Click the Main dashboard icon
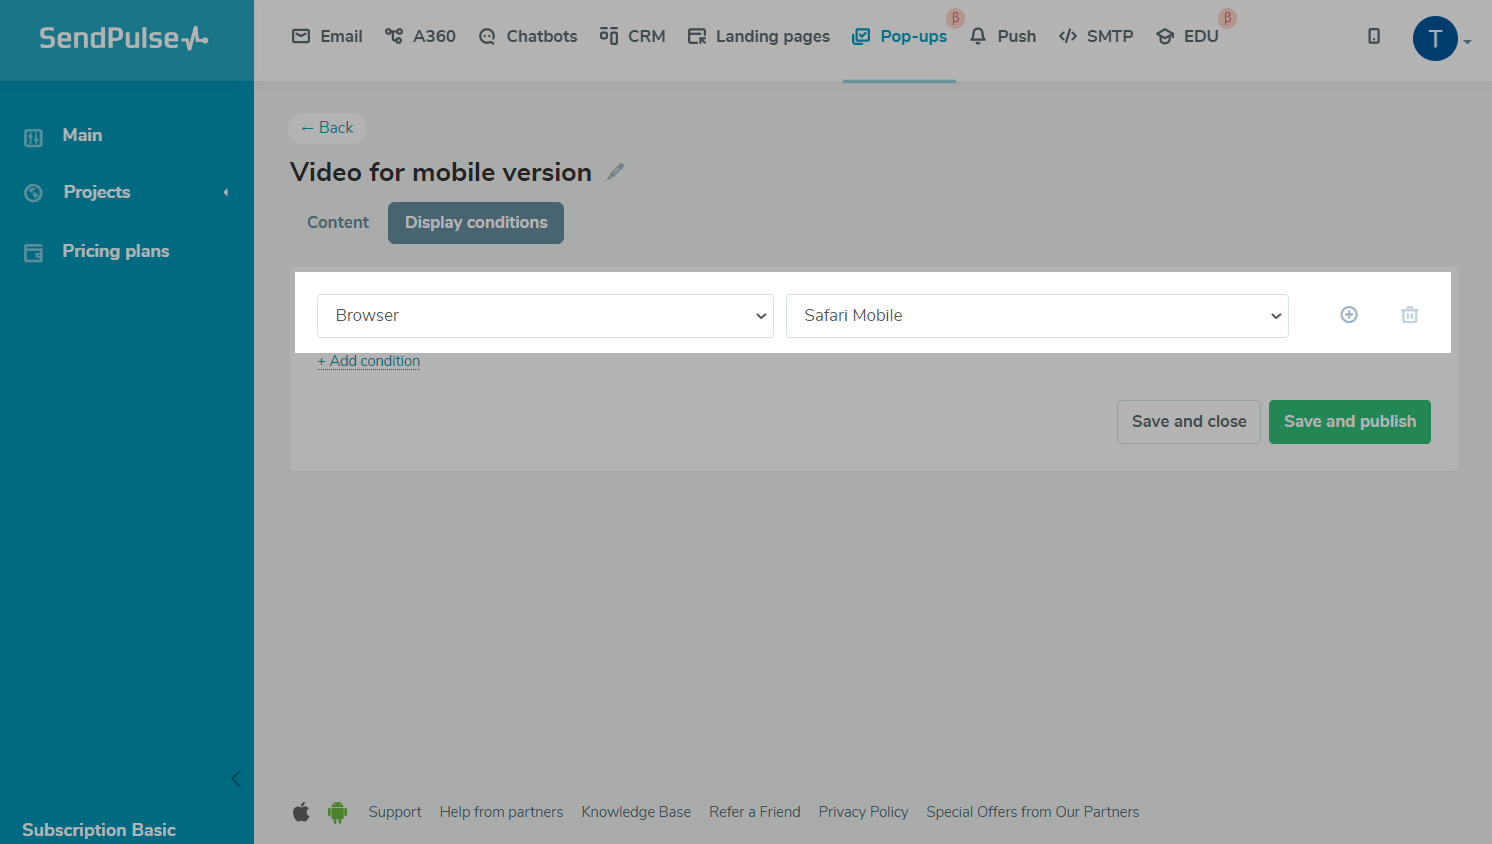The height and width of the screenshot is (844, 1492). 33,137
